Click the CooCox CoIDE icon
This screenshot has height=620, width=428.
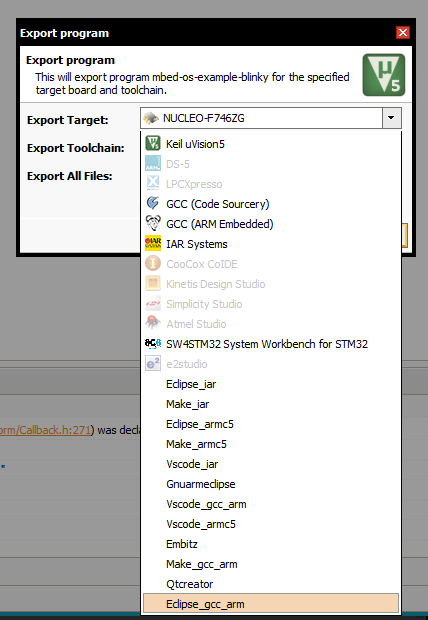click(x=153, y=263)
